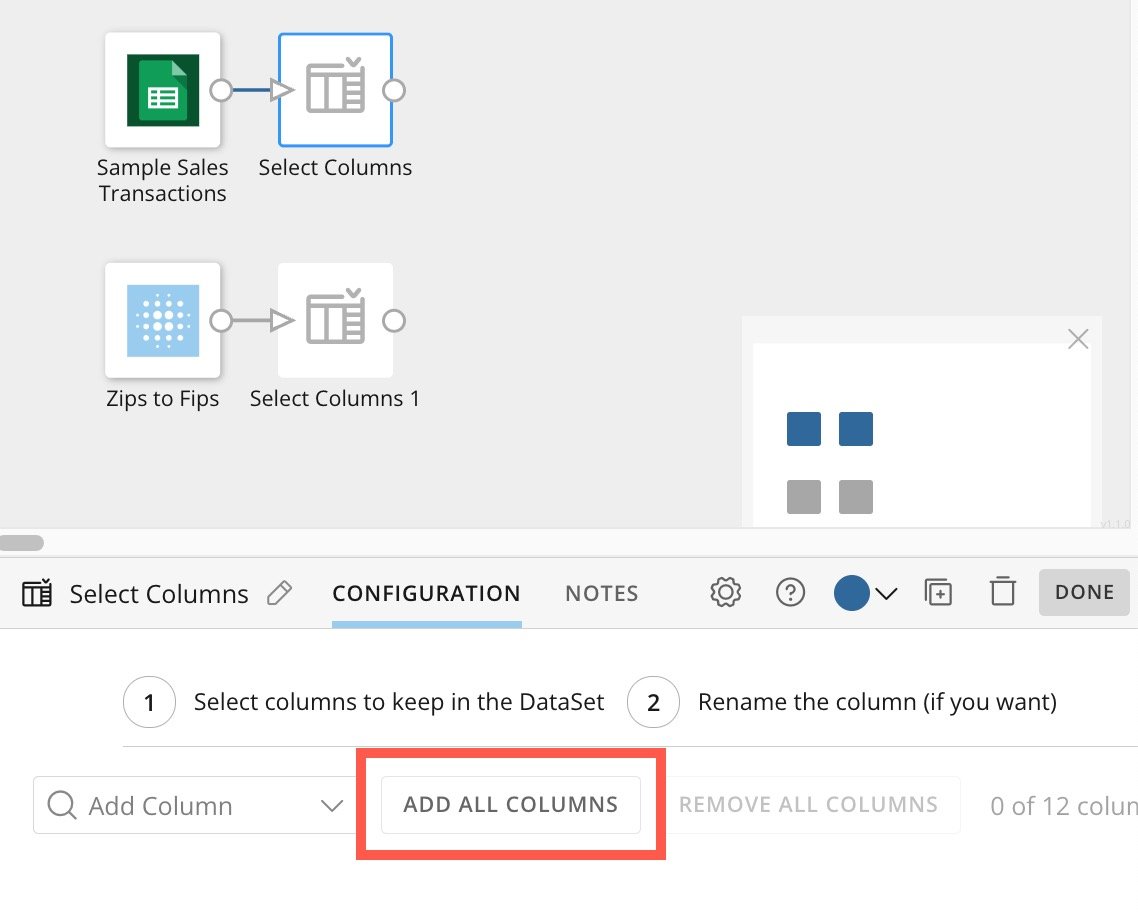1138x912 pixels.
Task: Click output port of Sample Sales Transactions tile
Action: pyautogui.click(x=221, y=91)
